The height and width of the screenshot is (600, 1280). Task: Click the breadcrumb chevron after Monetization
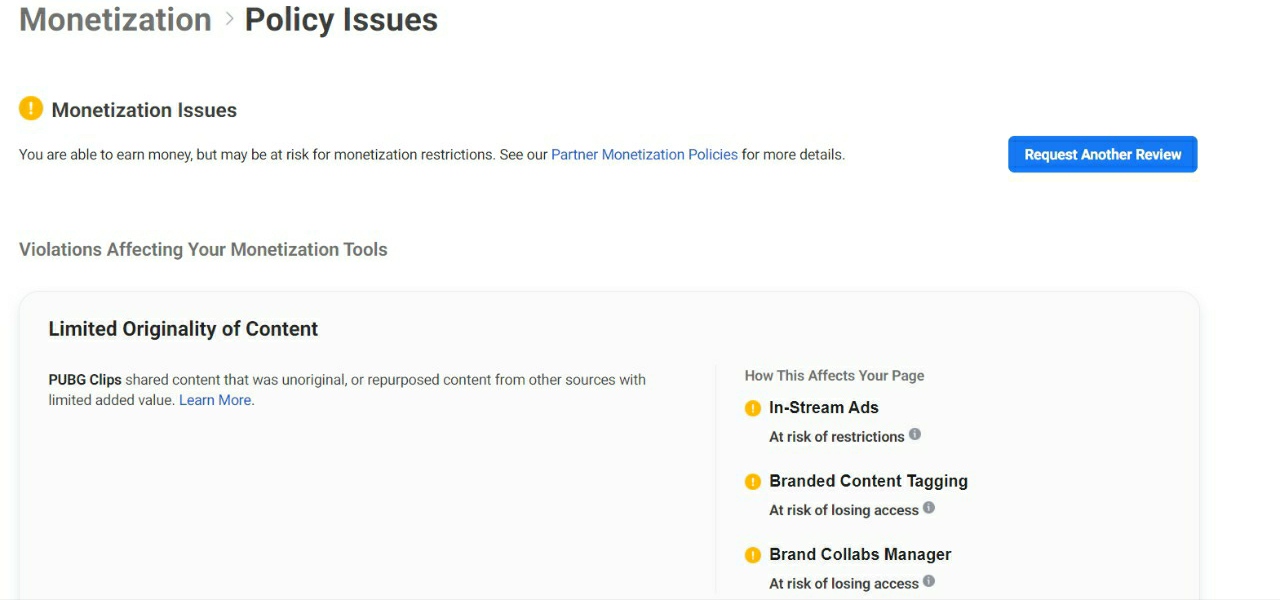(228, 20)
